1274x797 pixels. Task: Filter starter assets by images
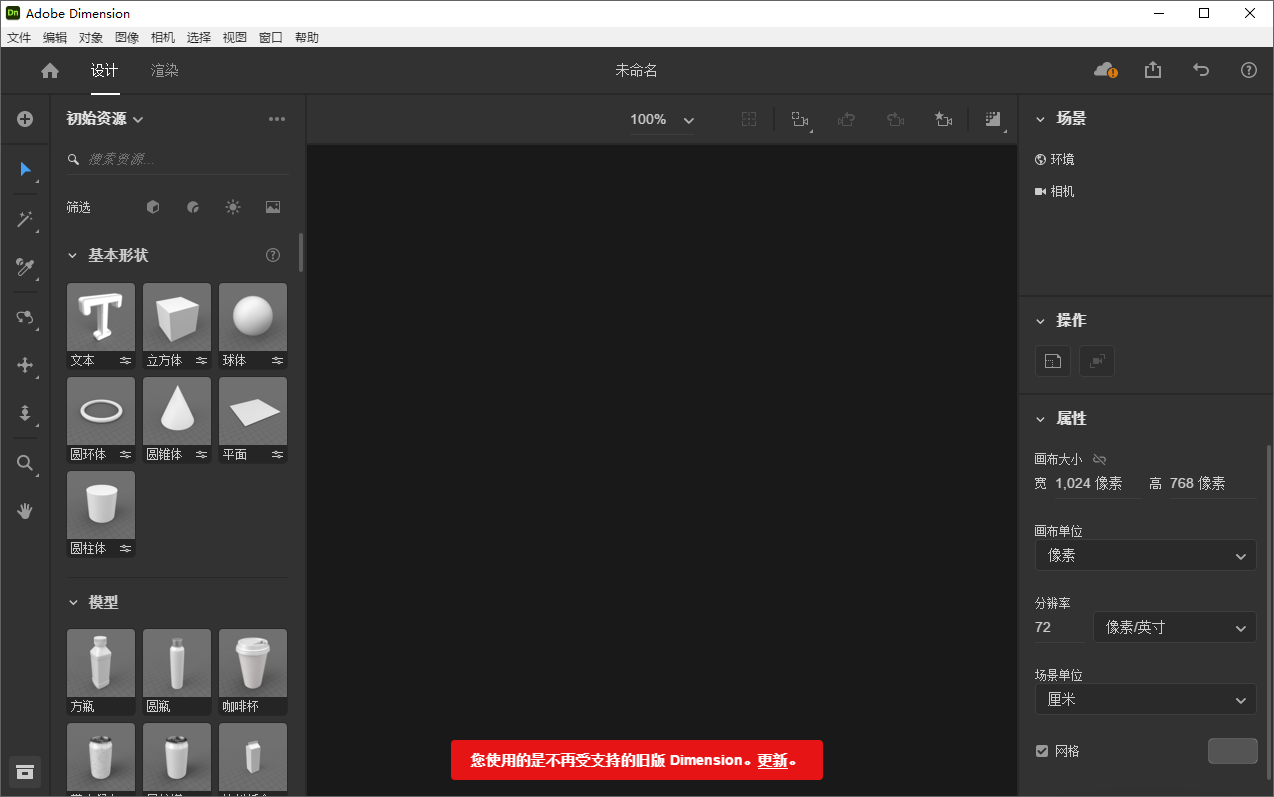272,207
